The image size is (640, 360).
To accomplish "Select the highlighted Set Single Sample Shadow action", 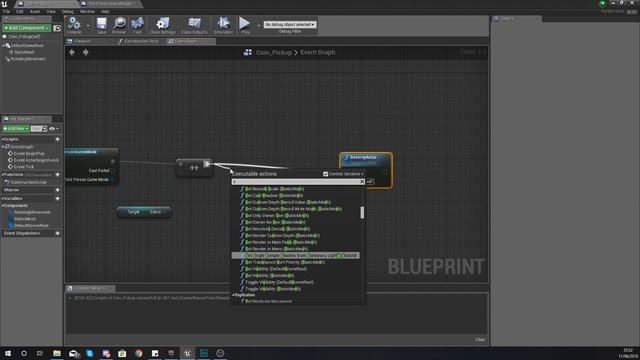I will click(296, 256).
